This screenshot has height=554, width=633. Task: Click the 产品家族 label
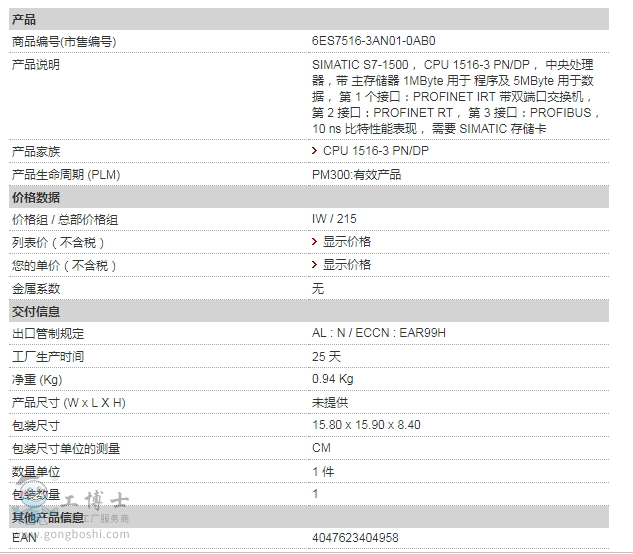pyautogui.click(x=36, y=152)
